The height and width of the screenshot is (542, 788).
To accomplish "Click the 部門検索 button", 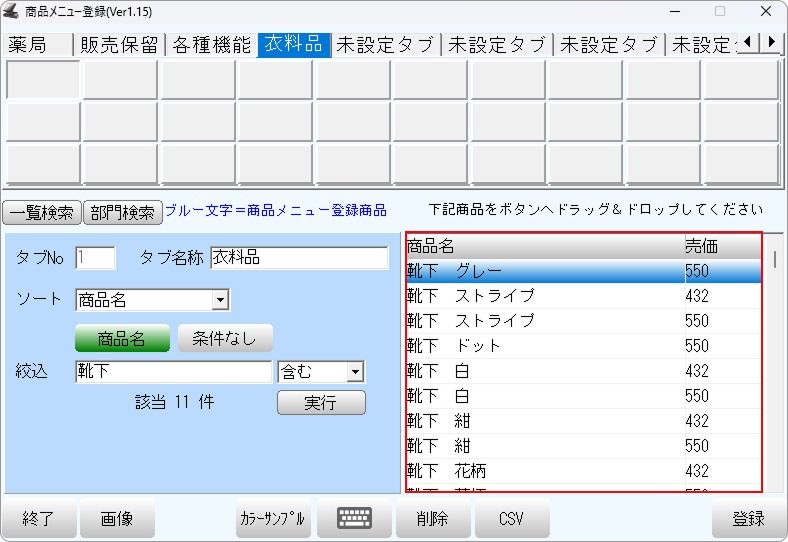I will 122,212.
